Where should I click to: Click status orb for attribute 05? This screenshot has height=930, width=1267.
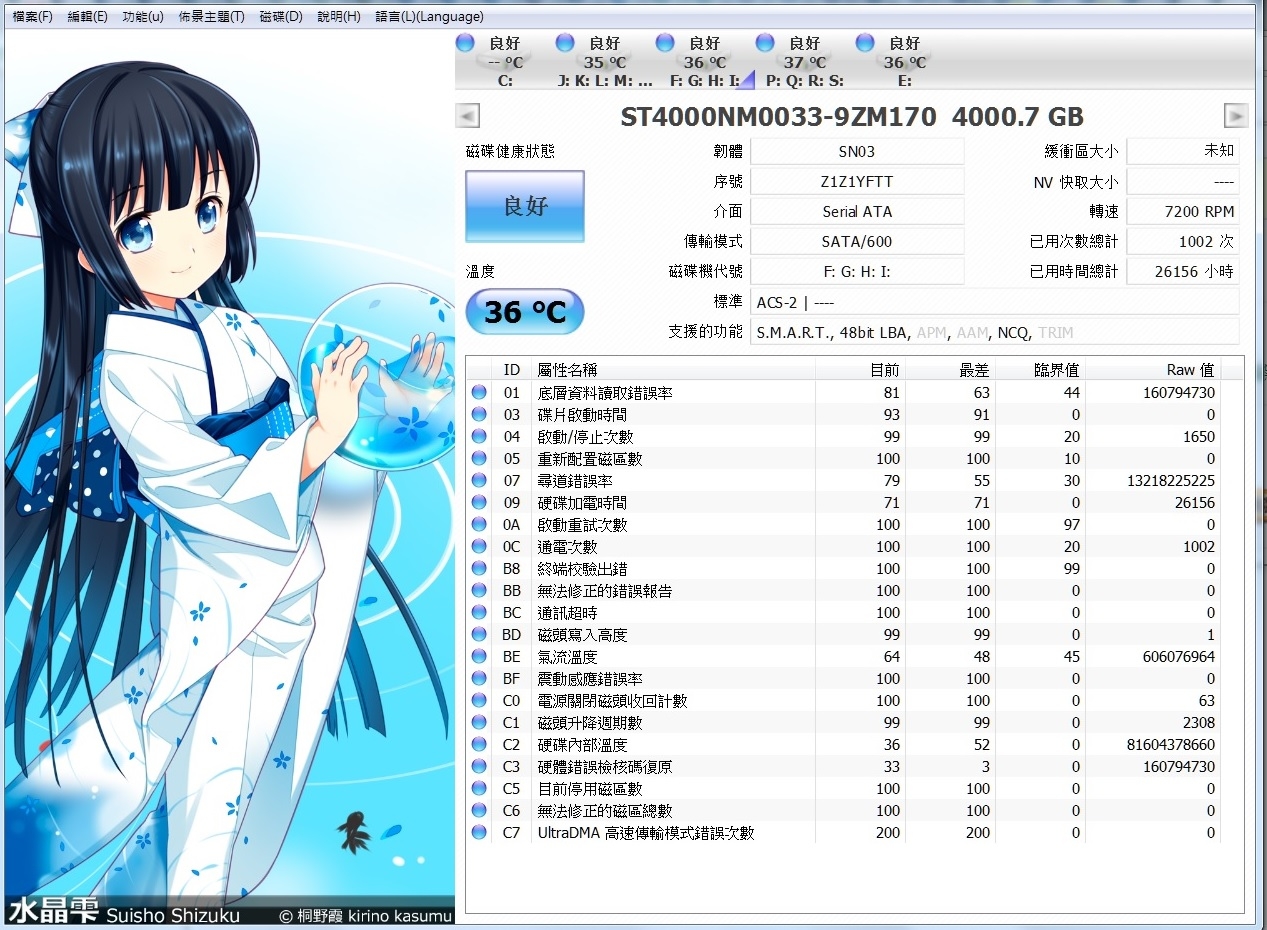[479, 459]
